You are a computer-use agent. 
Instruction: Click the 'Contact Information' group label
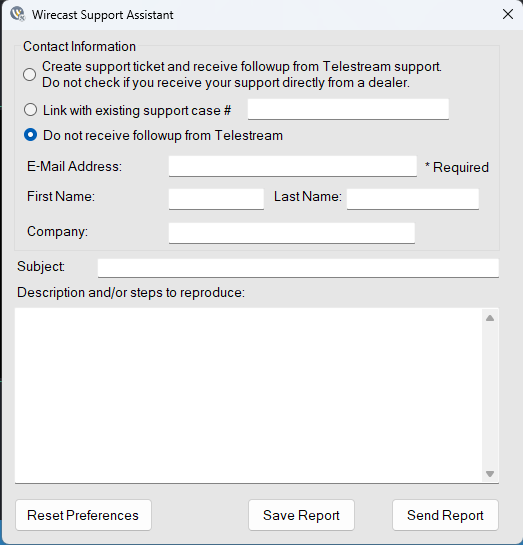(x=79, y=47)
